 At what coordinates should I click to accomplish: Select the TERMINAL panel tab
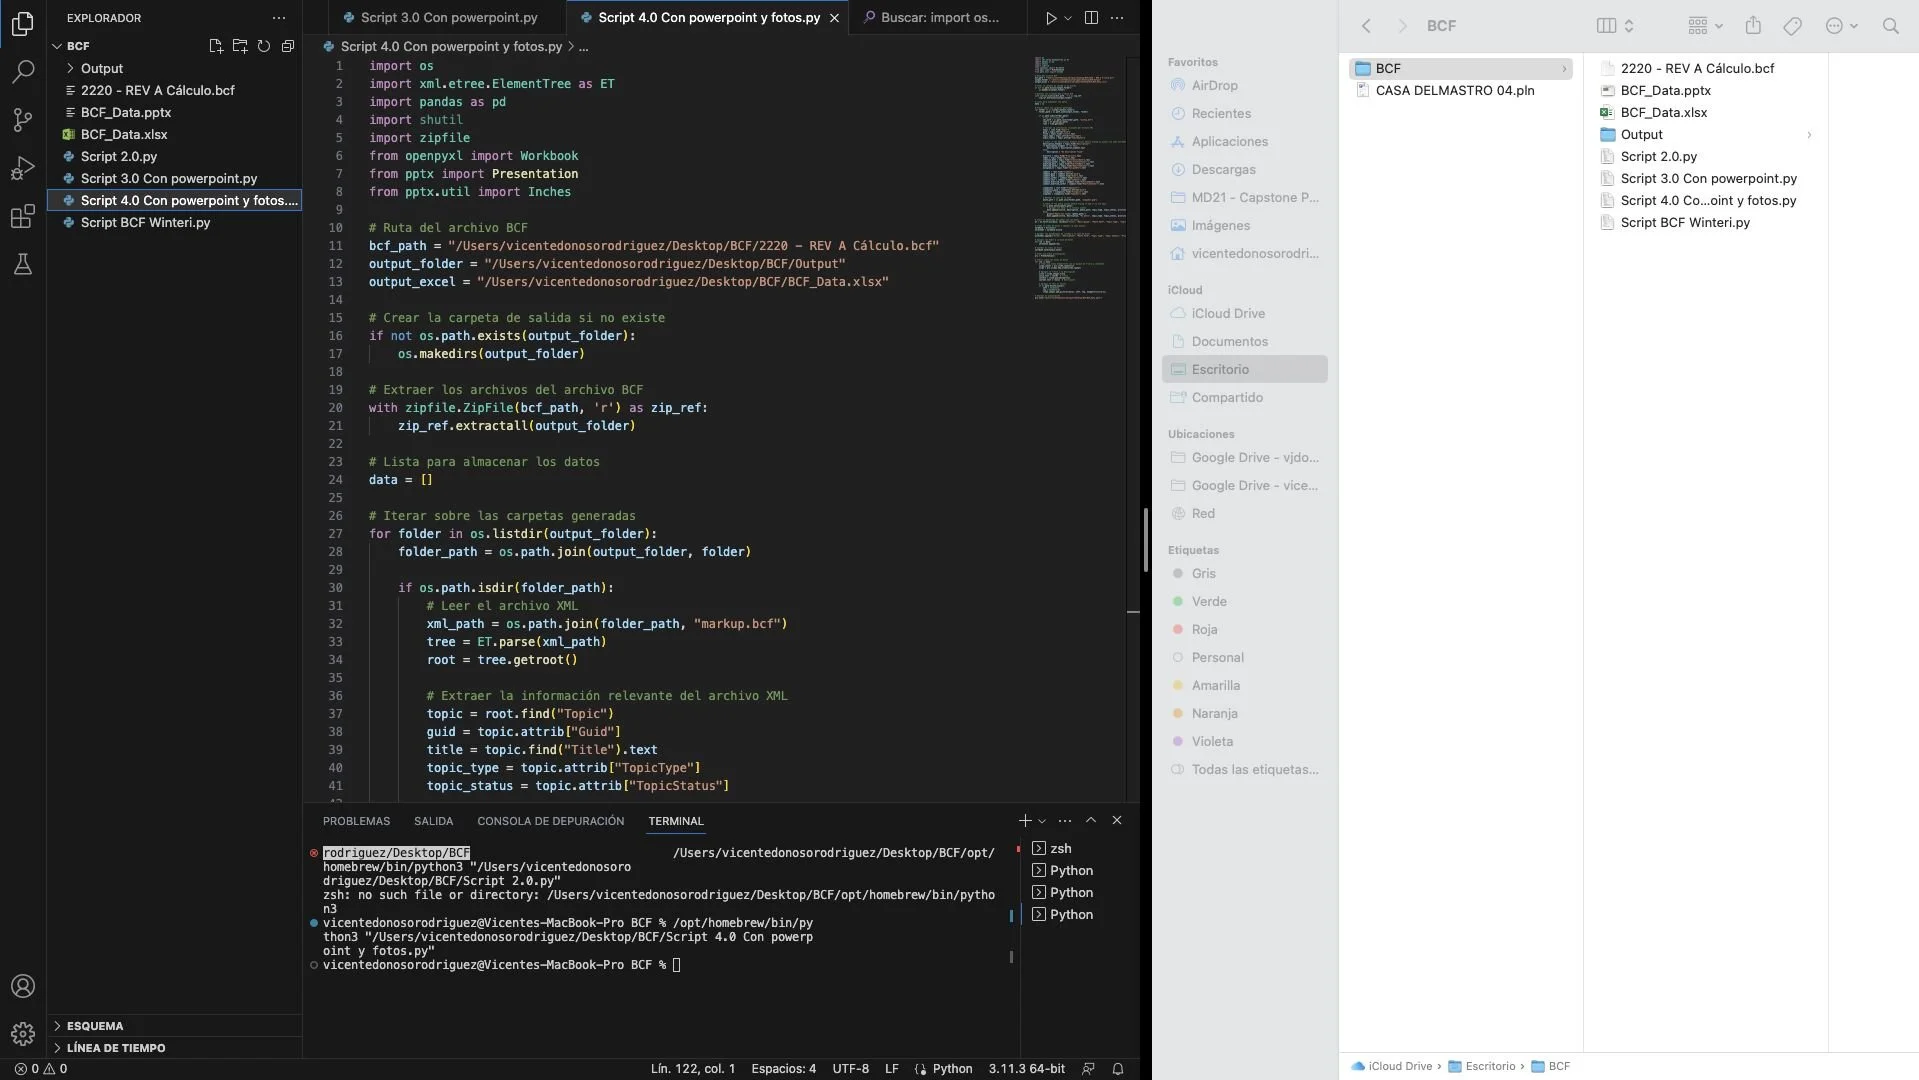676,821
